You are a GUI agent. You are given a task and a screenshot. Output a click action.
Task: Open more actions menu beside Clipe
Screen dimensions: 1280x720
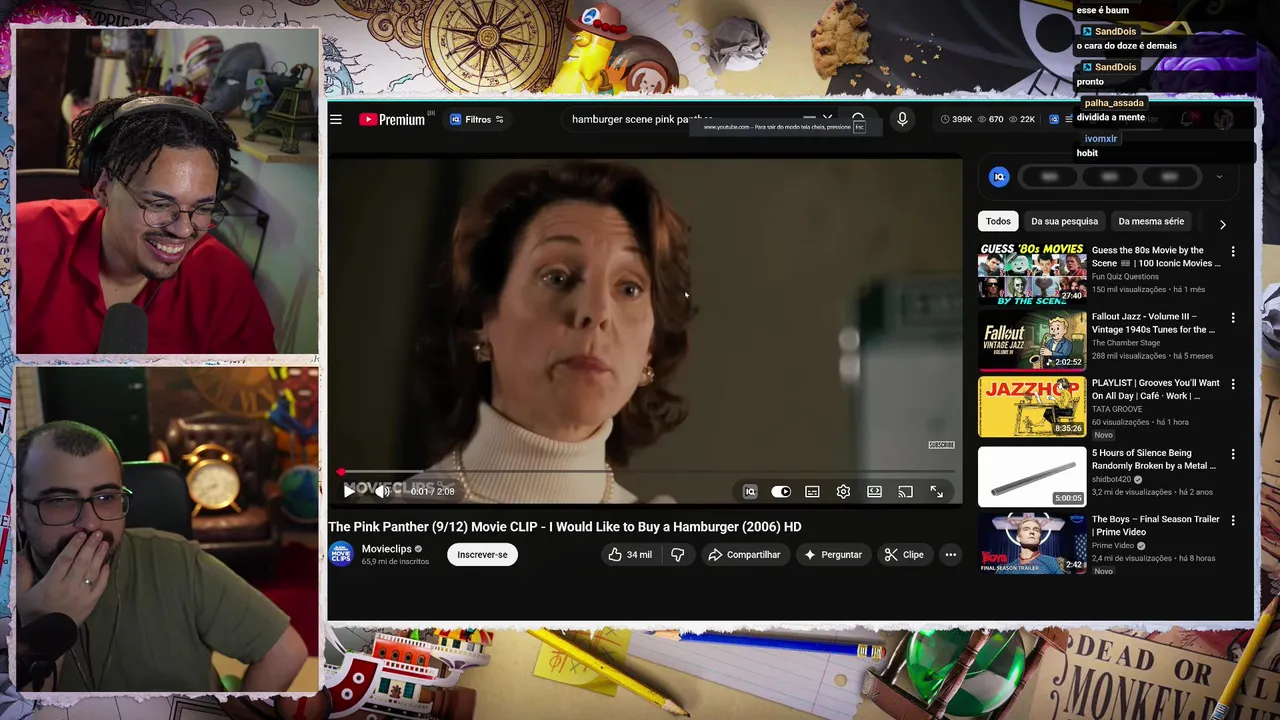tap(950, 554)
